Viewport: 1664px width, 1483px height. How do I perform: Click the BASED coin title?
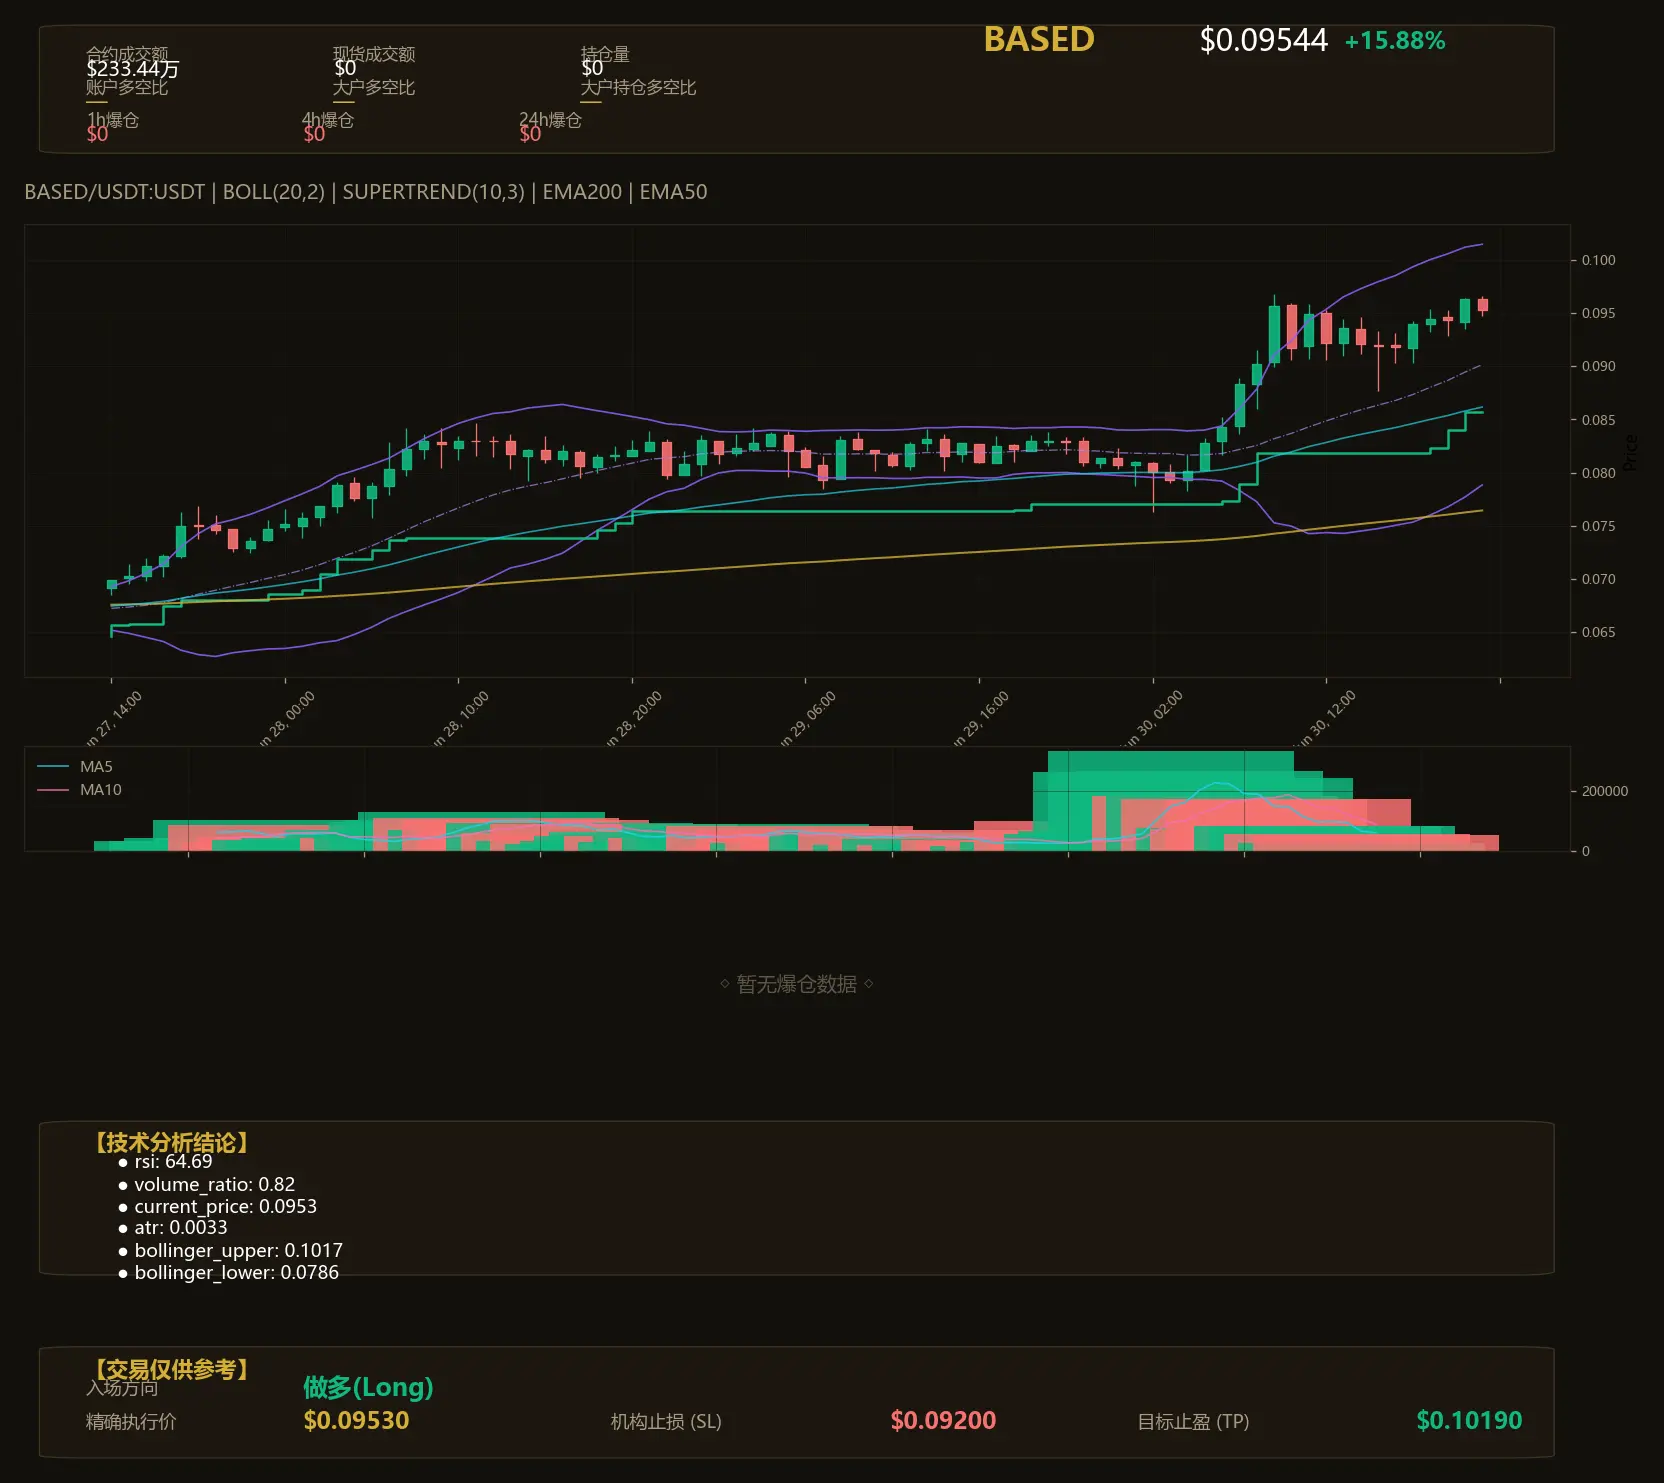pos(1039,39)
